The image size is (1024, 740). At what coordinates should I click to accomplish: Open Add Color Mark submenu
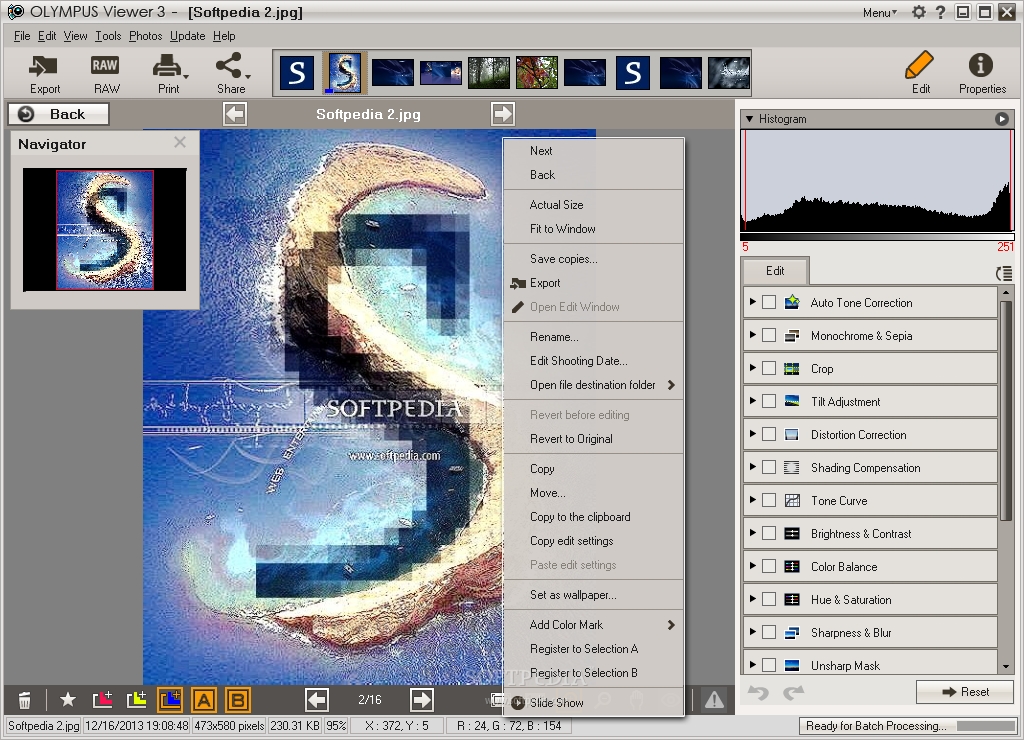[x=594, y=625]
